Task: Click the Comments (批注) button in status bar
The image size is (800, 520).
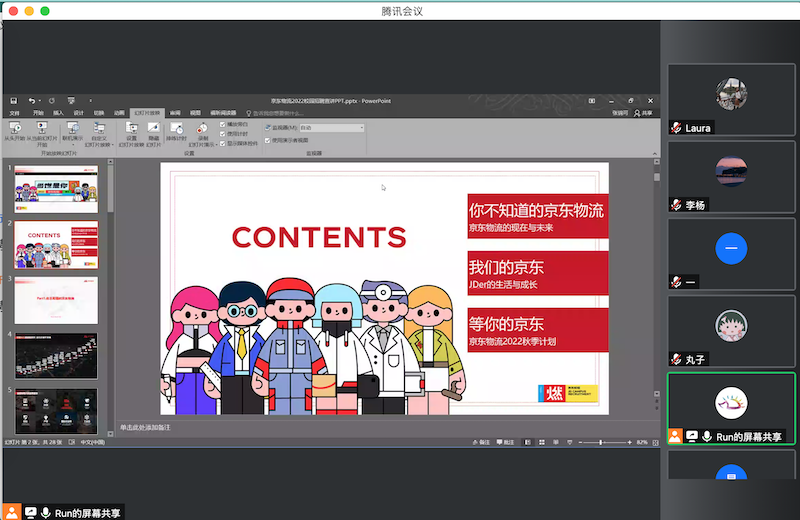Action: (506, 442)
